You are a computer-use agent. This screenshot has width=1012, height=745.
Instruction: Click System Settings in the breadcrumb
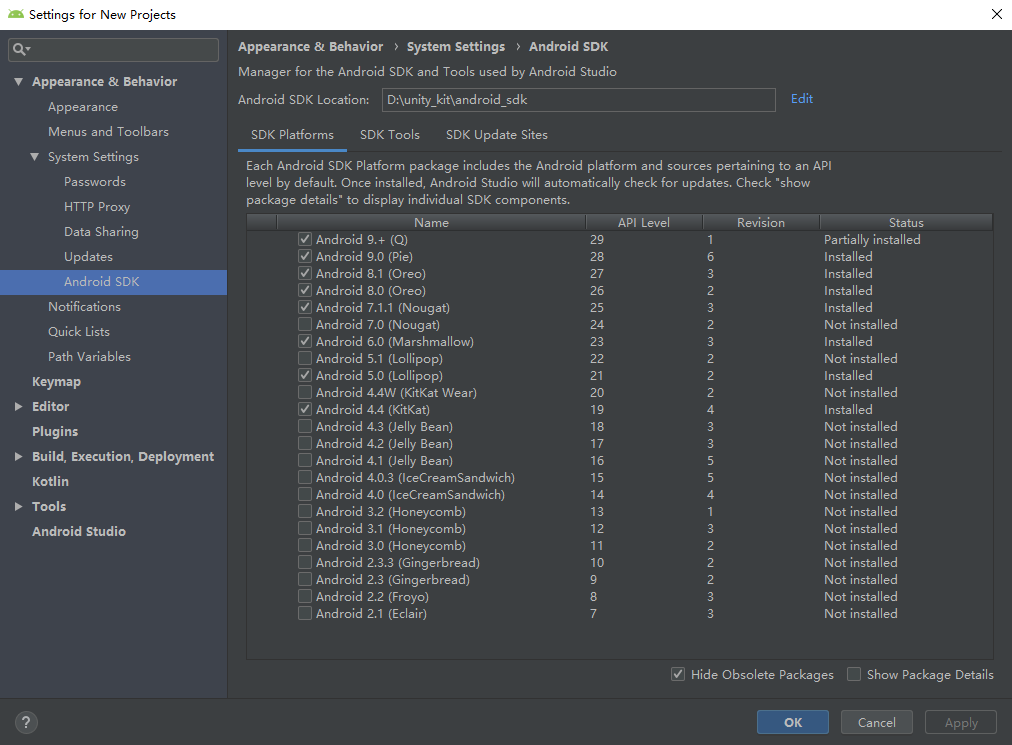click(x=456, y=46)
